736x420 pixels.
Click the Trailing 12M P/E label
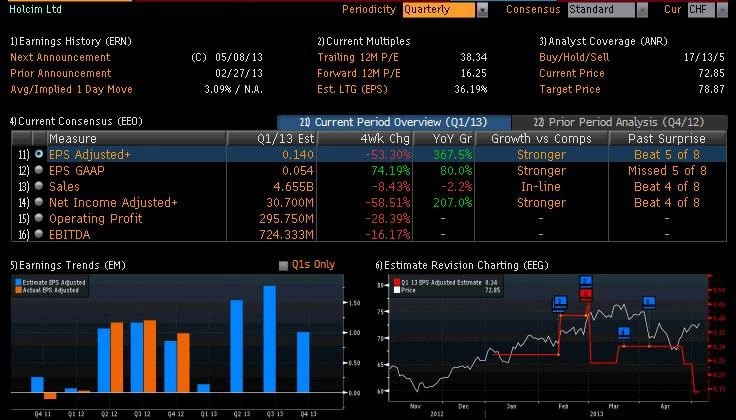pyautogui.click(x=359, y=57)
